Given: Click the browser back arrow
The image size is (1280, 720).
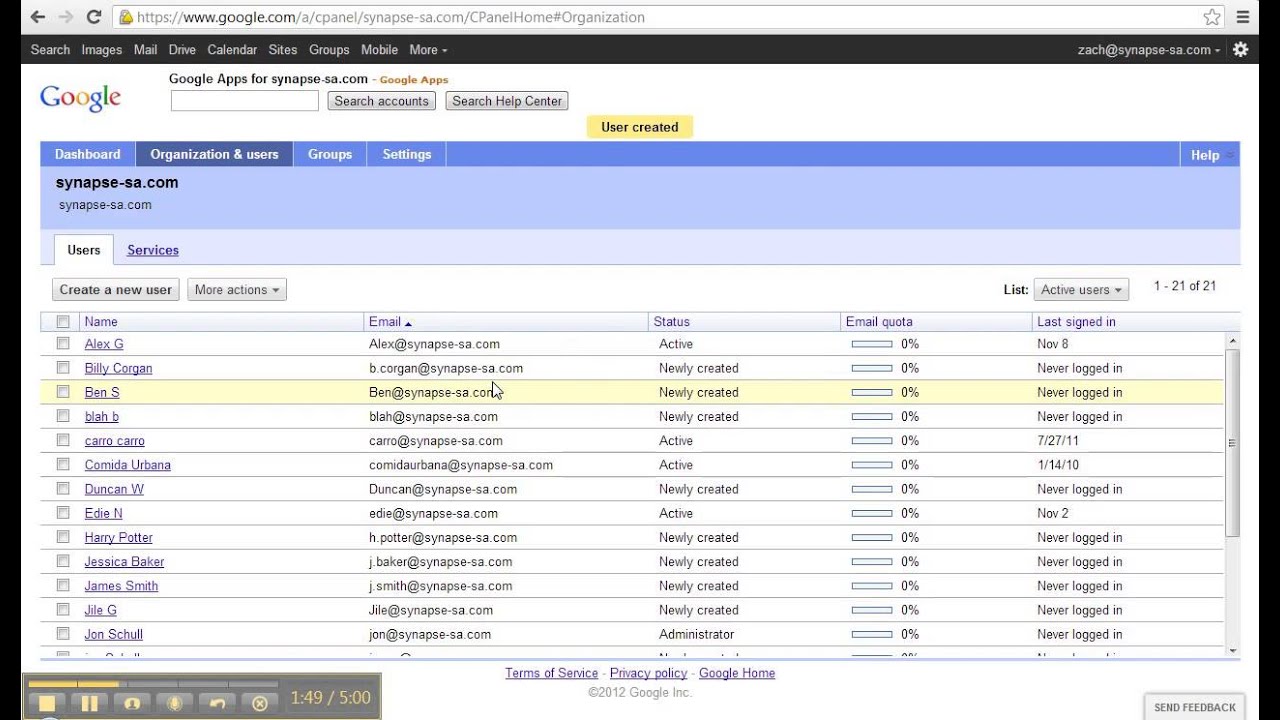Looking at the screenshot, I should tap(38, 17).
